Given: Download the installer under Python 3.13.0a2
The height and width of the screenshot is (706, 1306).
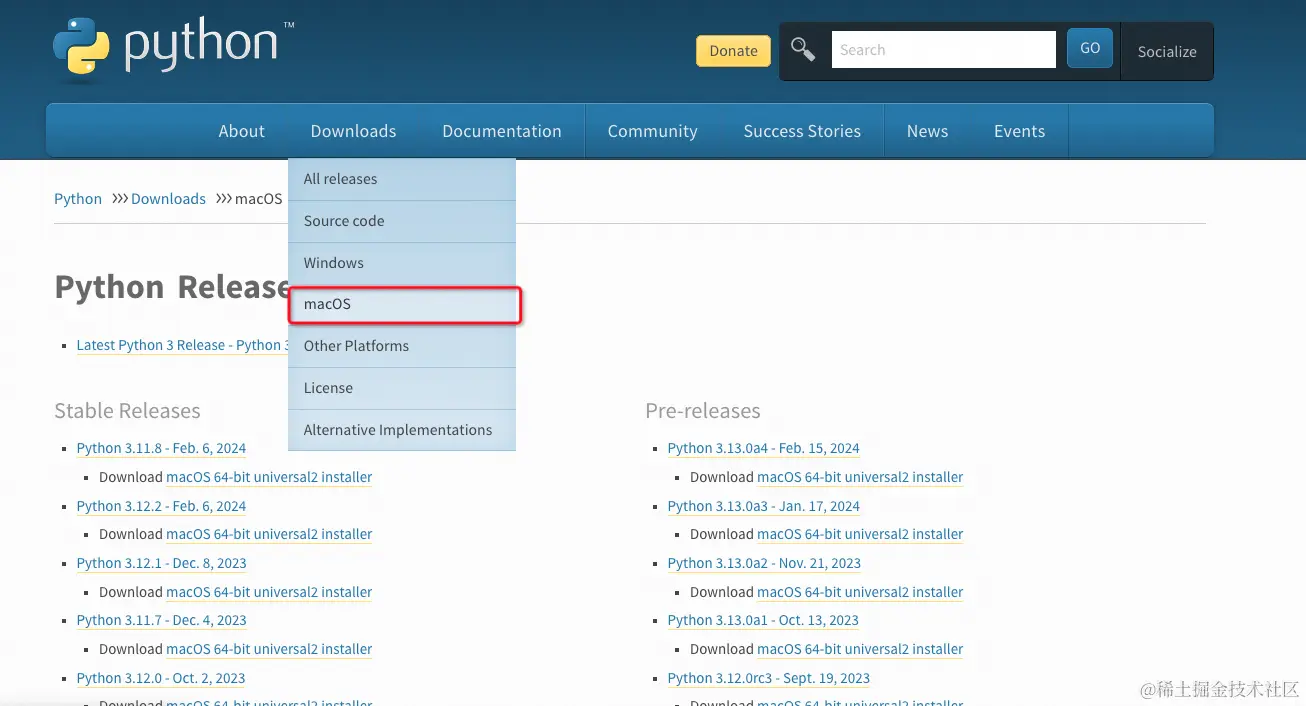Looking at the screenshot, I should pyautogui.click(x=860, y=592).
